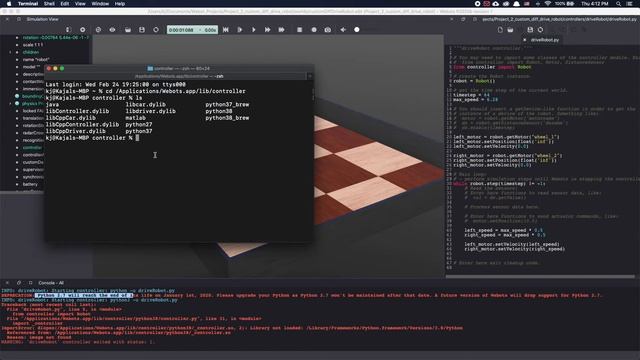The width and height of the screenshot is (640, 360).
Task: Click the Terminal window vertical scrollbar
Action: point(313,94)
